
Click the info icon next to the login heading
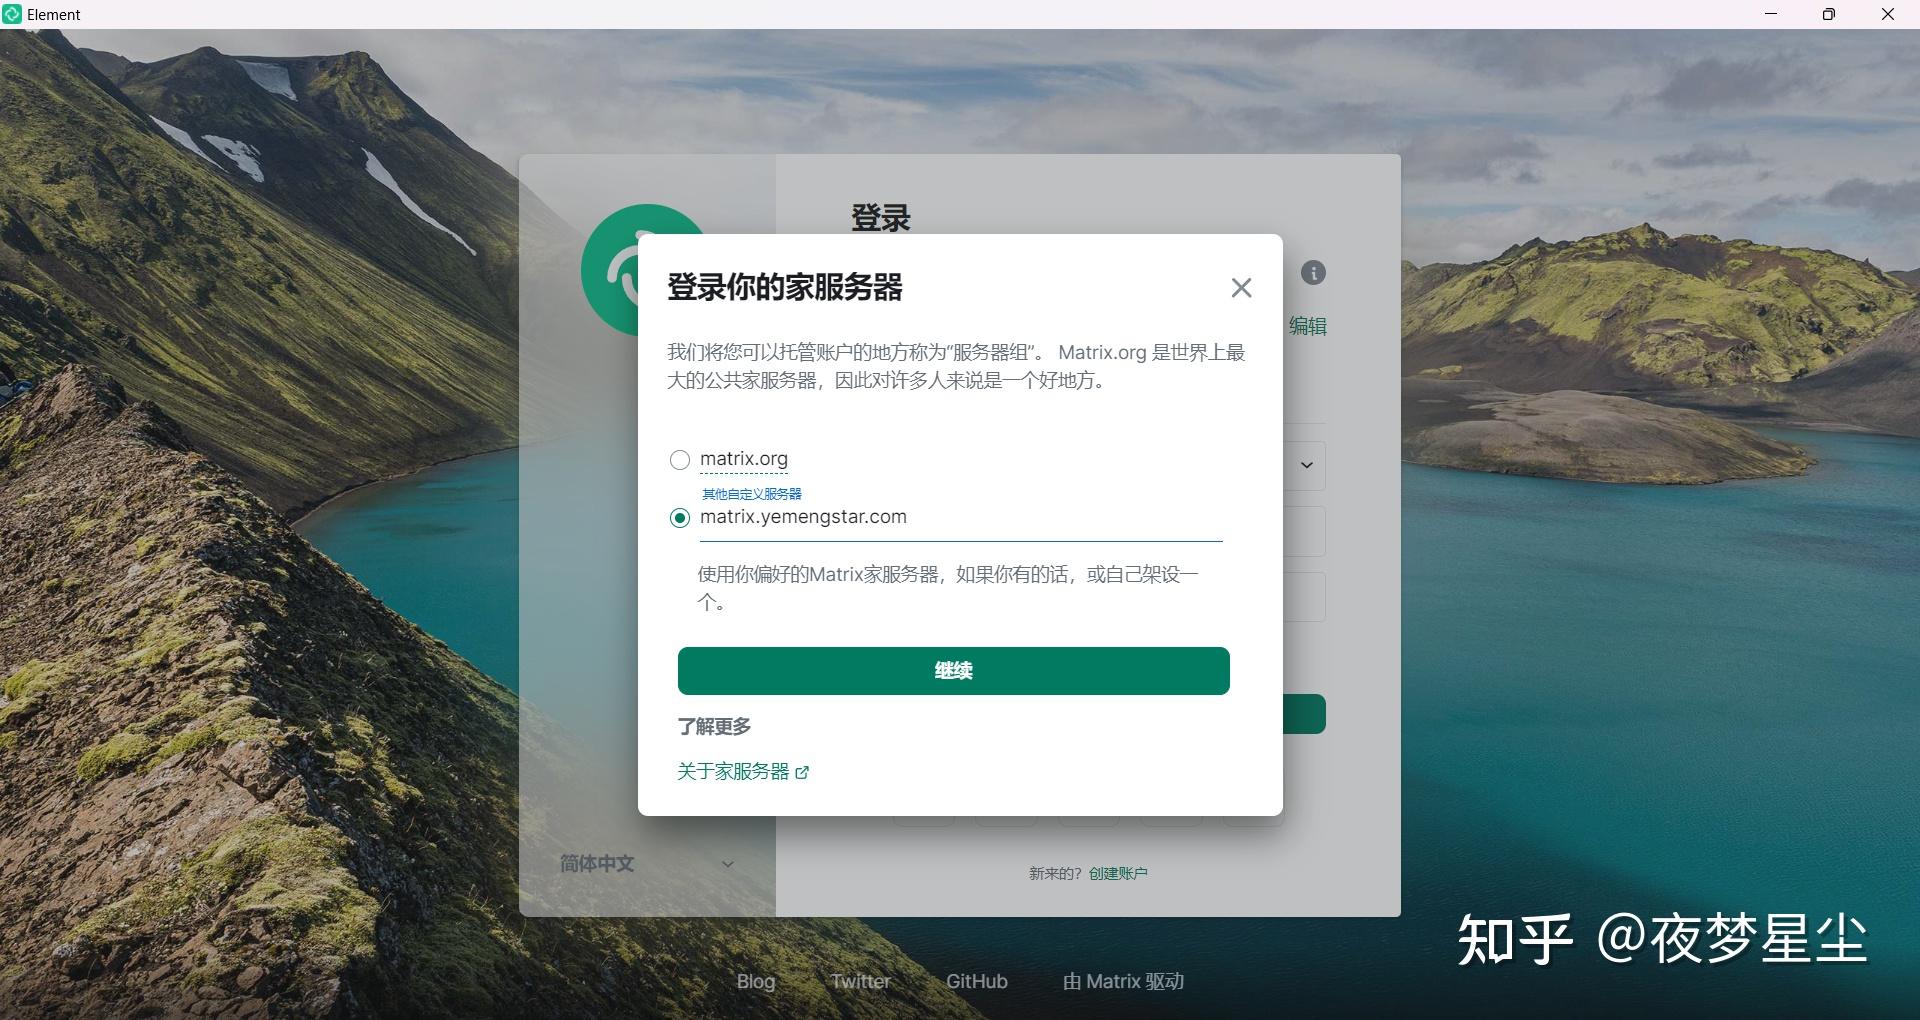tap(1313, 273)
